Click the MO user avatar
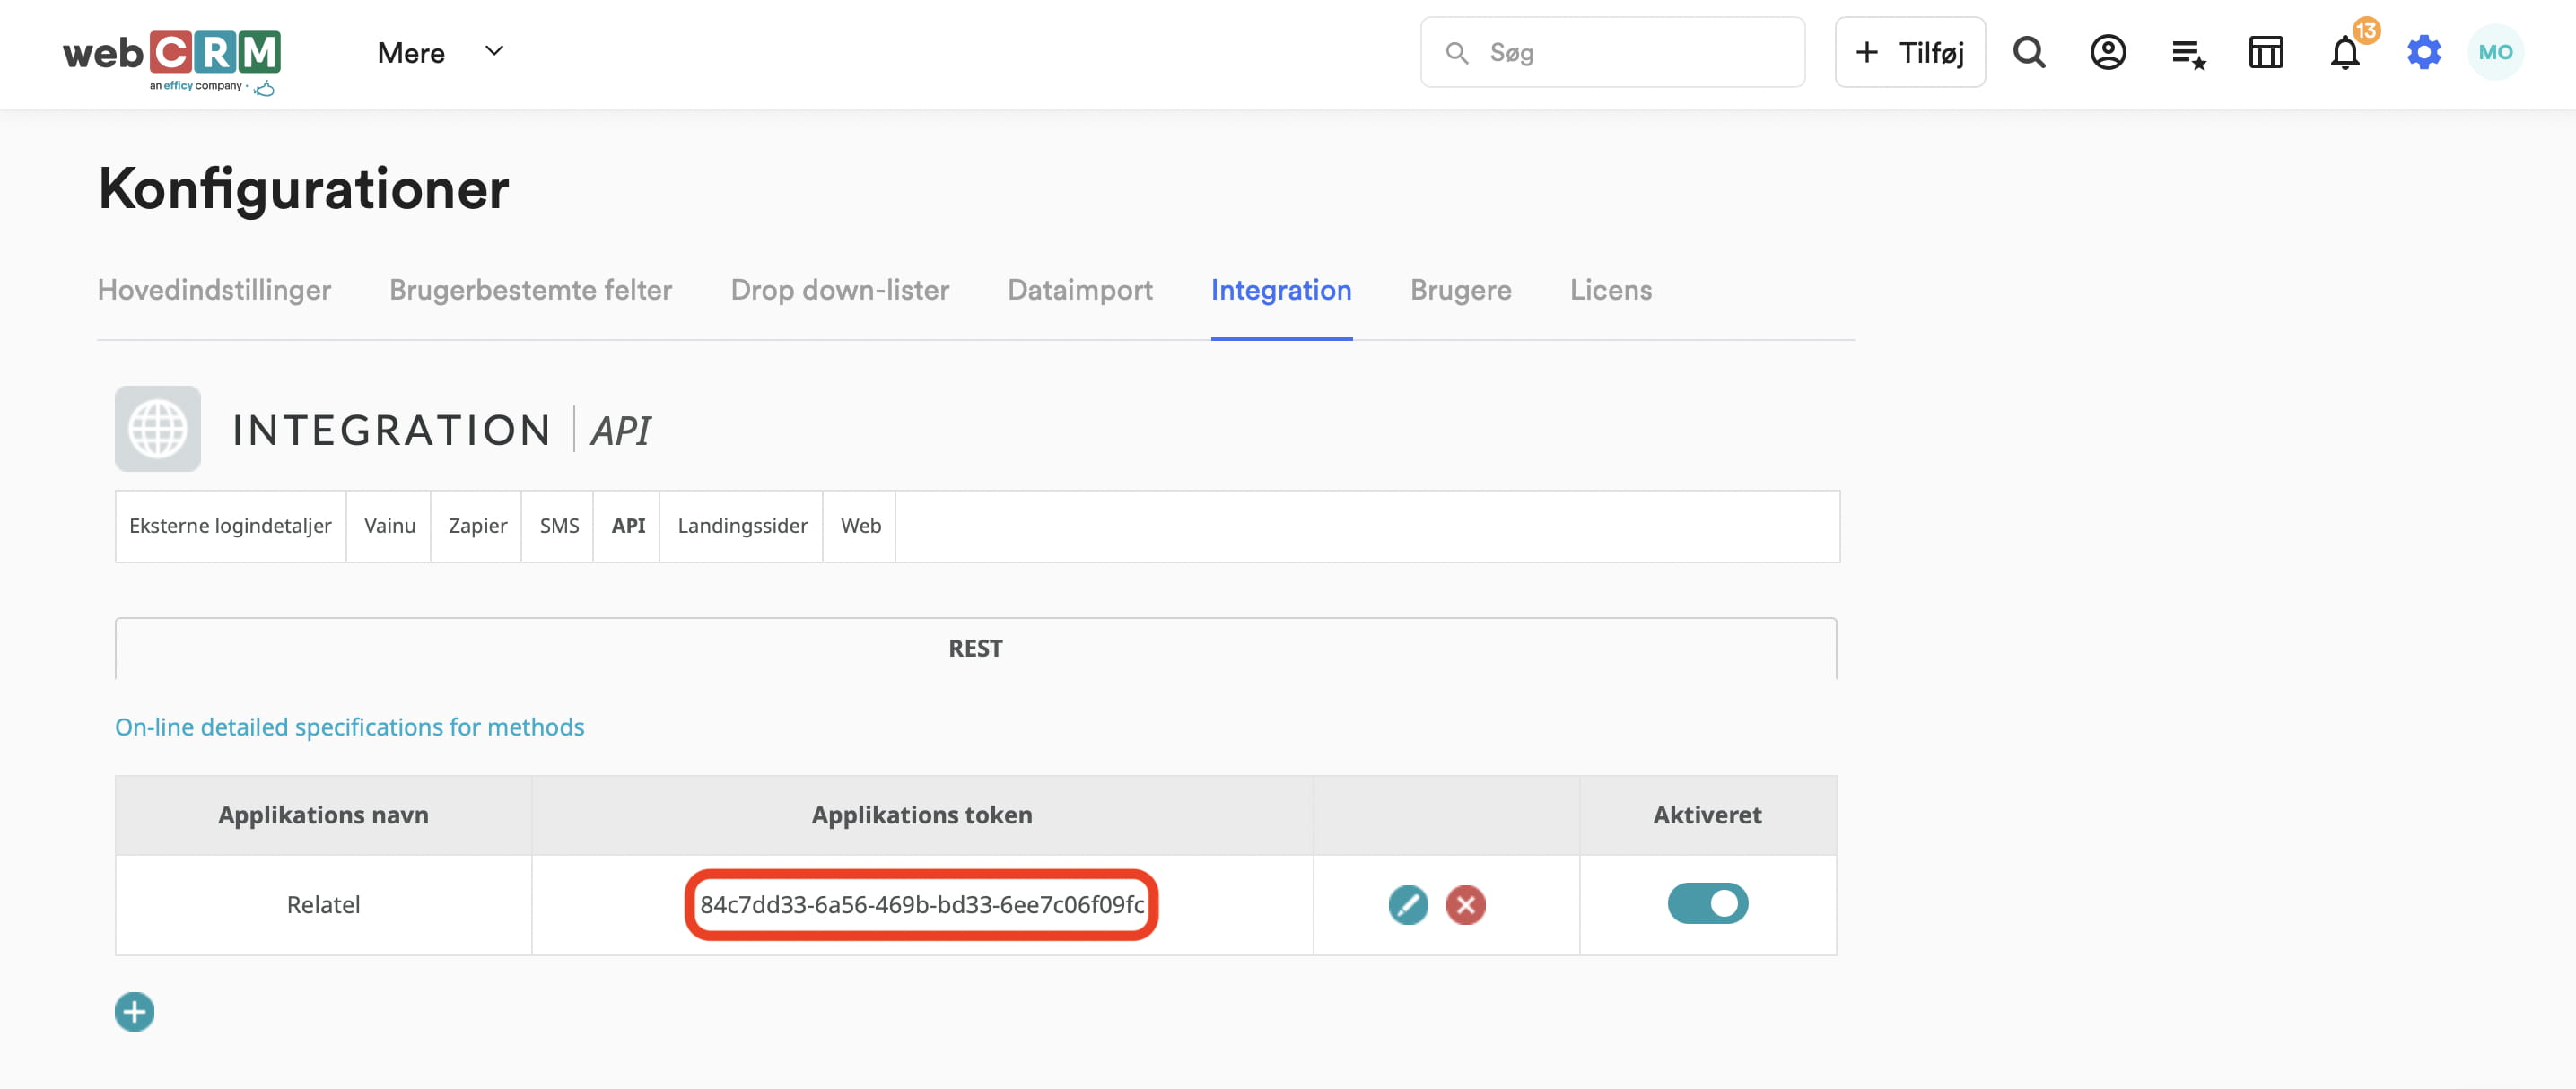This screenshot has width=2576, height=1089. 2495,52
